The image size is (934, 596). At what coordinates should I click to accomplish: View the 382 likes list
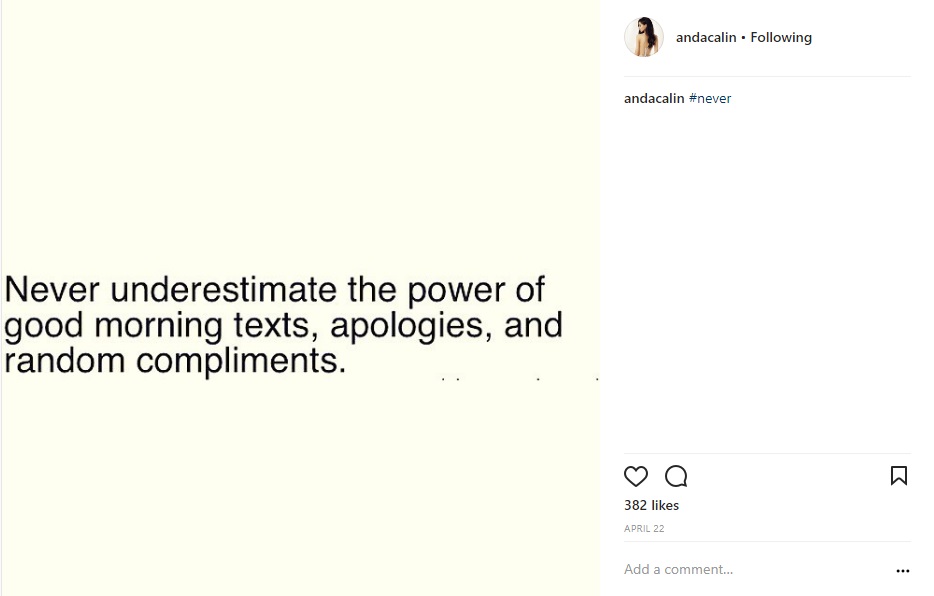point(651,506)
